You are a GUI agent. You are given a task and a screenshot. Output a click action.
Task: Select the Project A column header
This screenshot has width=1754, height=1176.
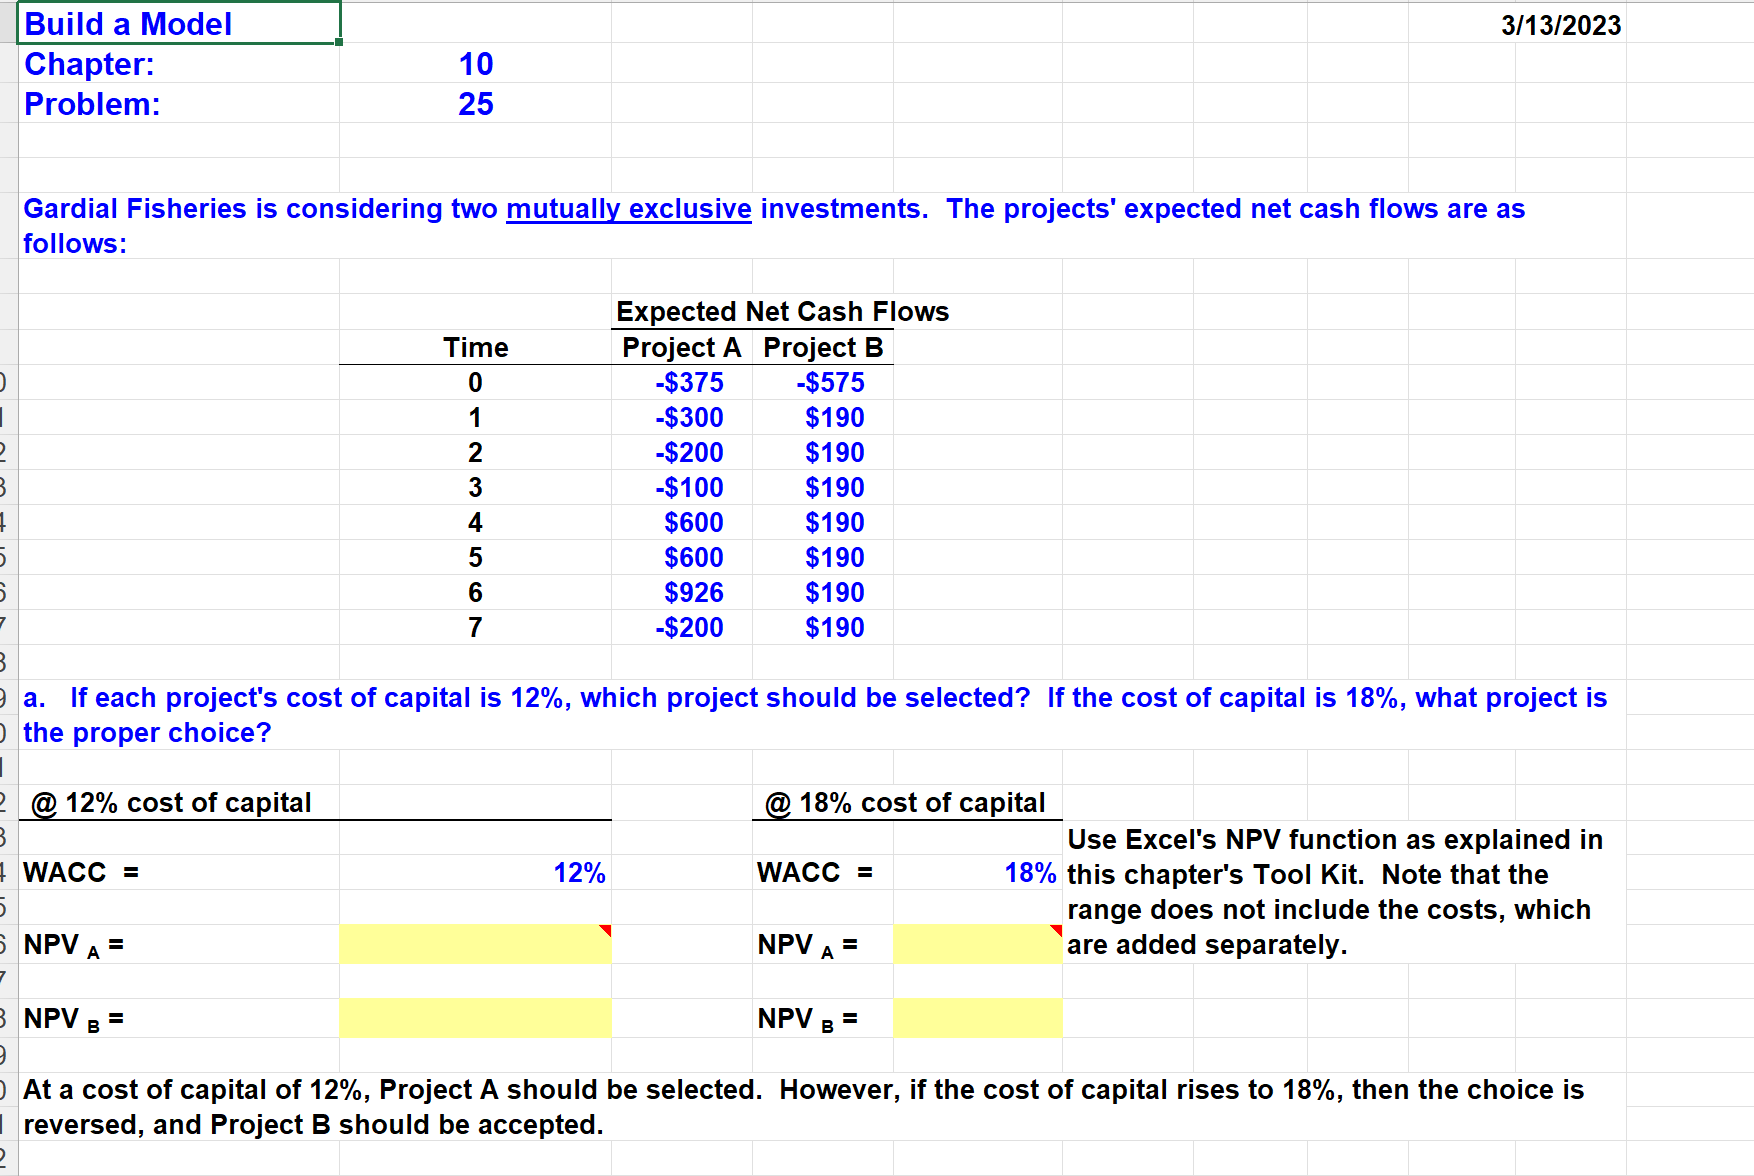tap(681, 347)
